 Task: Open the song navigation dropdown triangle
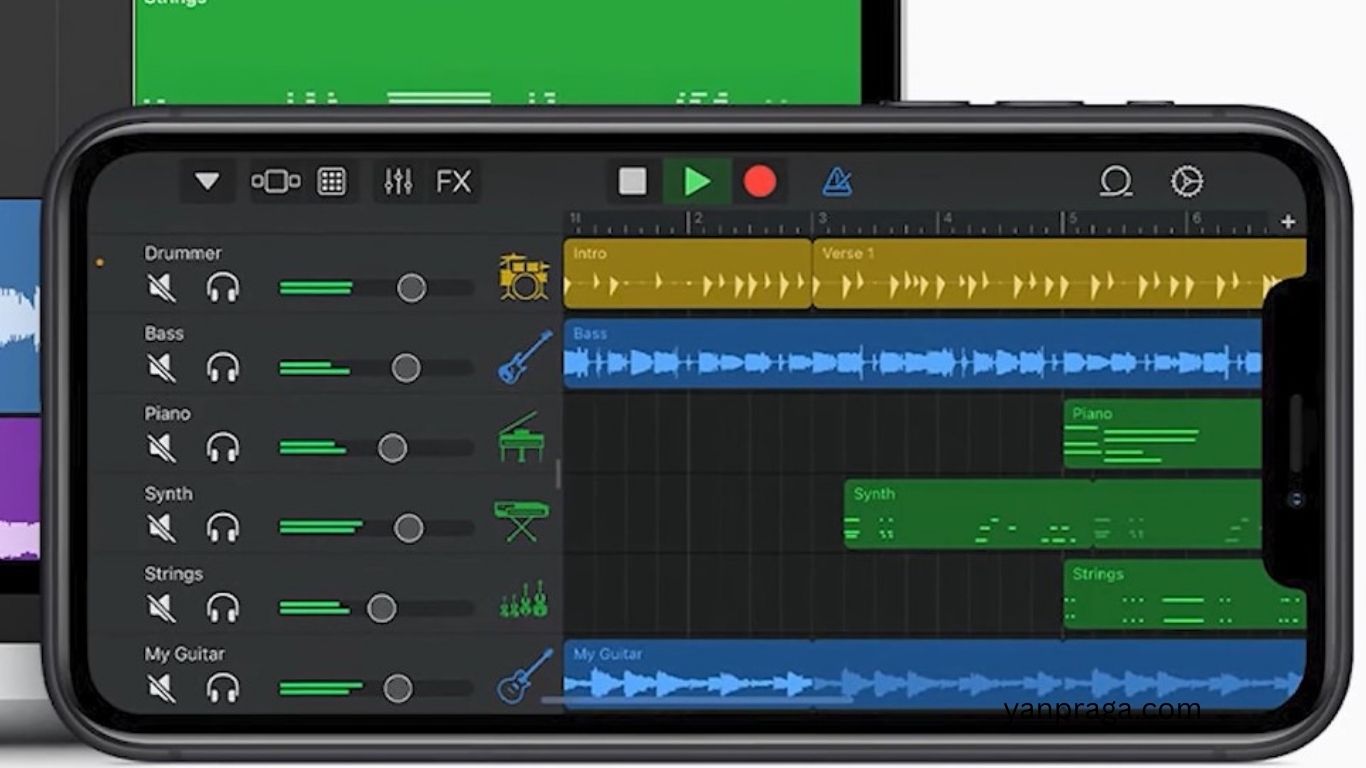[x=207, y=182]
